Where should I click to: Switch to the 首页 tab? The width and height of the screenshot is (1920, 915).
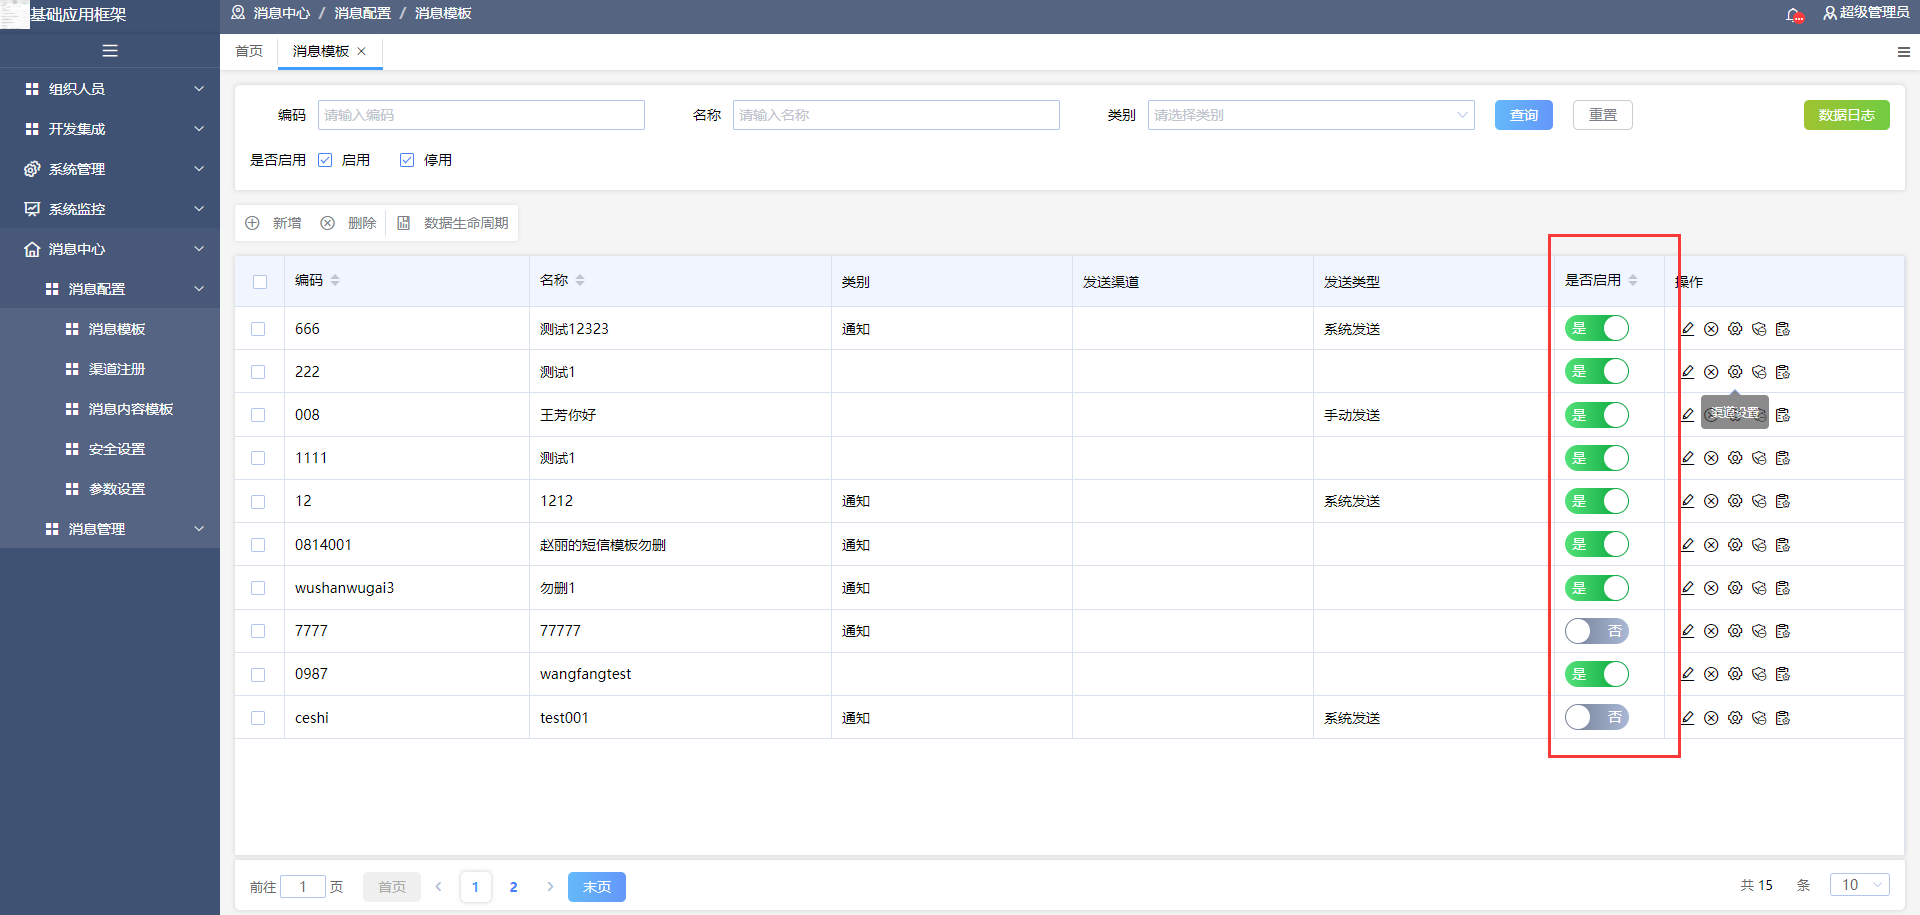[x=249, y=51]
